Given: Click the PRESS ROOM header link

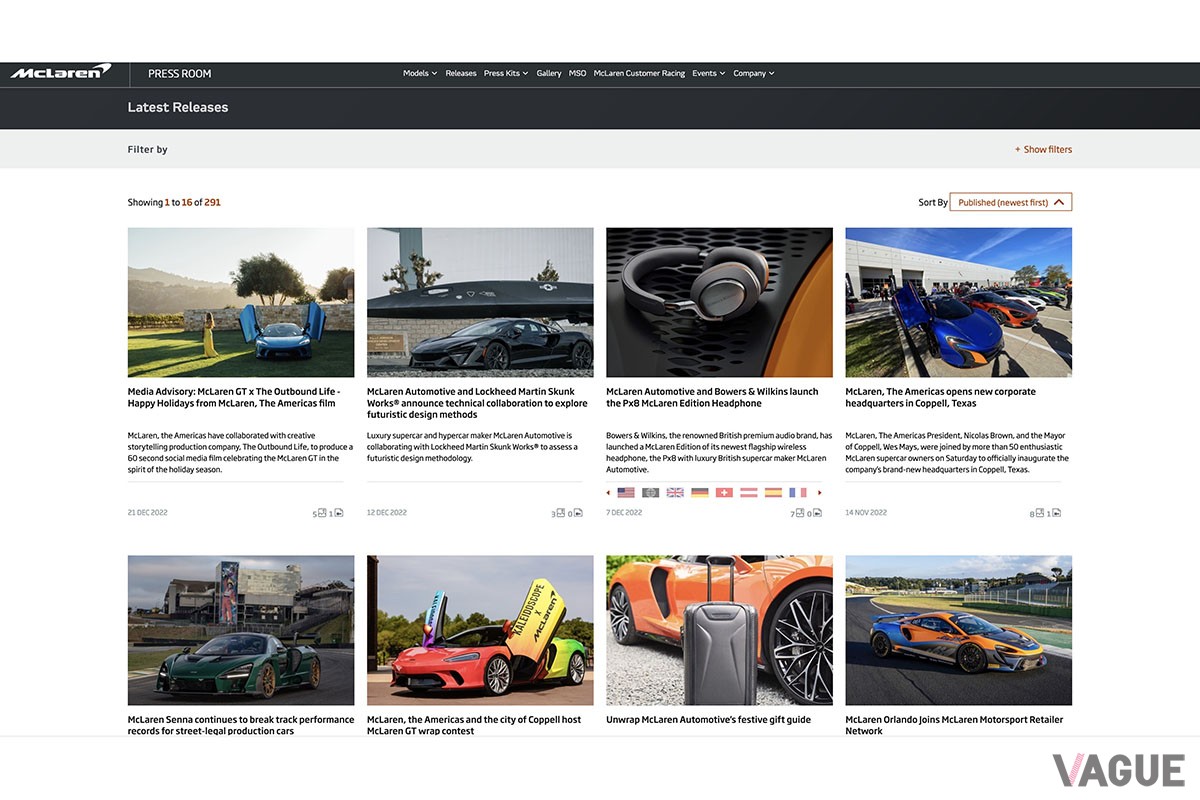Looking at the screenshot, I should [180, 73].
